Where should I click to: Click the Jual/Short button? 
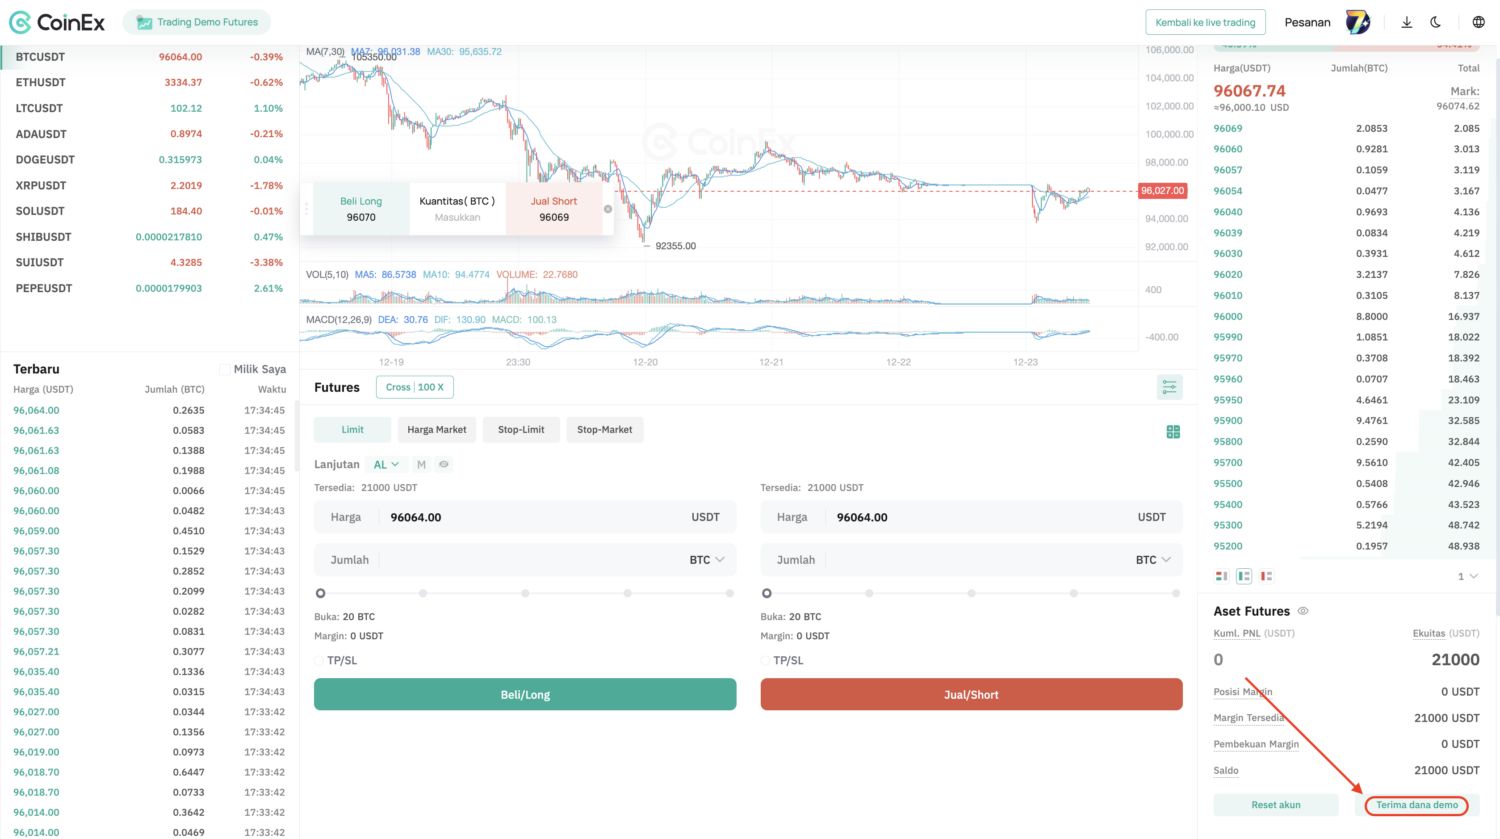(971, 694)
